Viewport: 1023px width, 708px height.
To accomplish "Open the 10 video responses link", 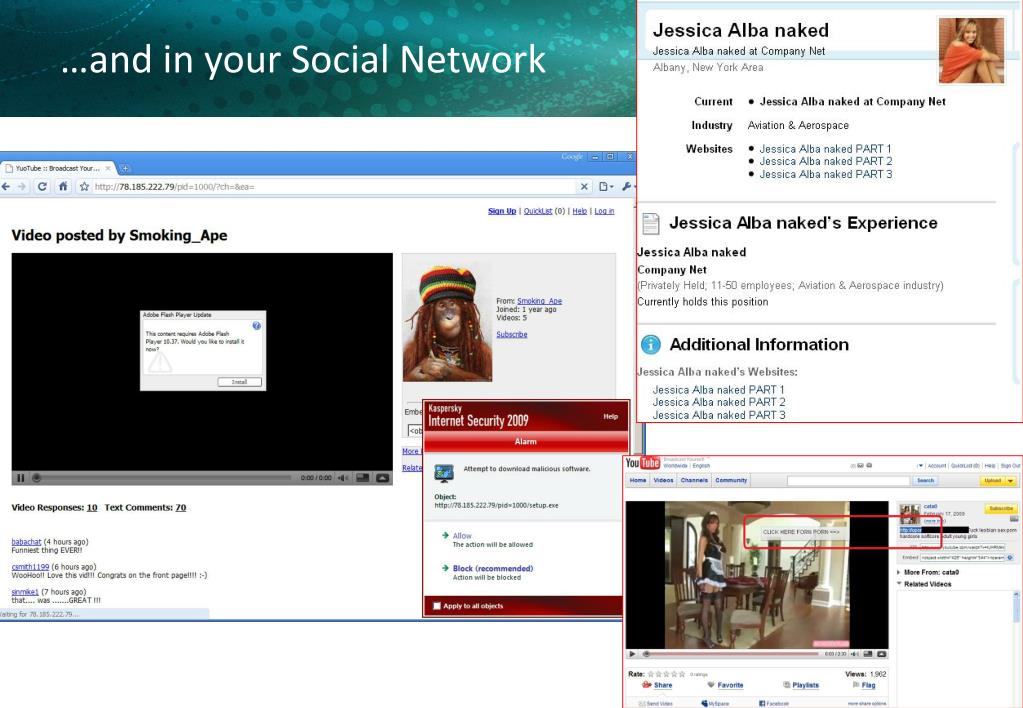I will (x=92, y=508).
